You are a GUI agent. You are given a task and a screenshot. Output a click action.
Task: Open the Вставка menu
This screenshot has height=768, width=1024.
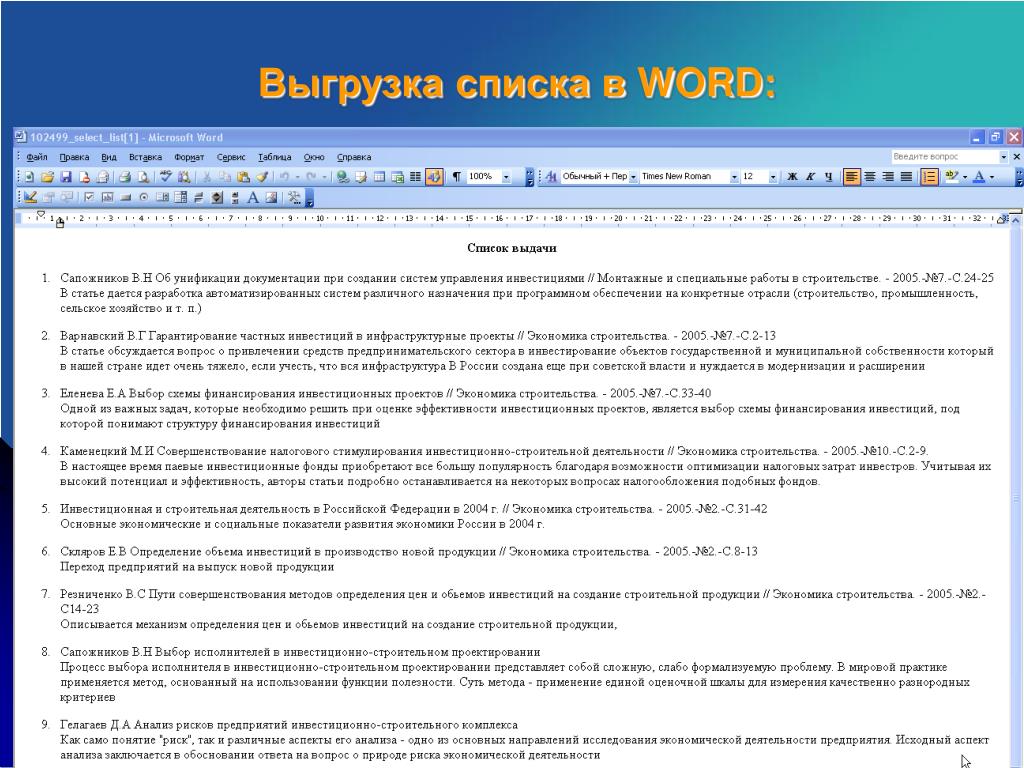(x=146, y=157)
